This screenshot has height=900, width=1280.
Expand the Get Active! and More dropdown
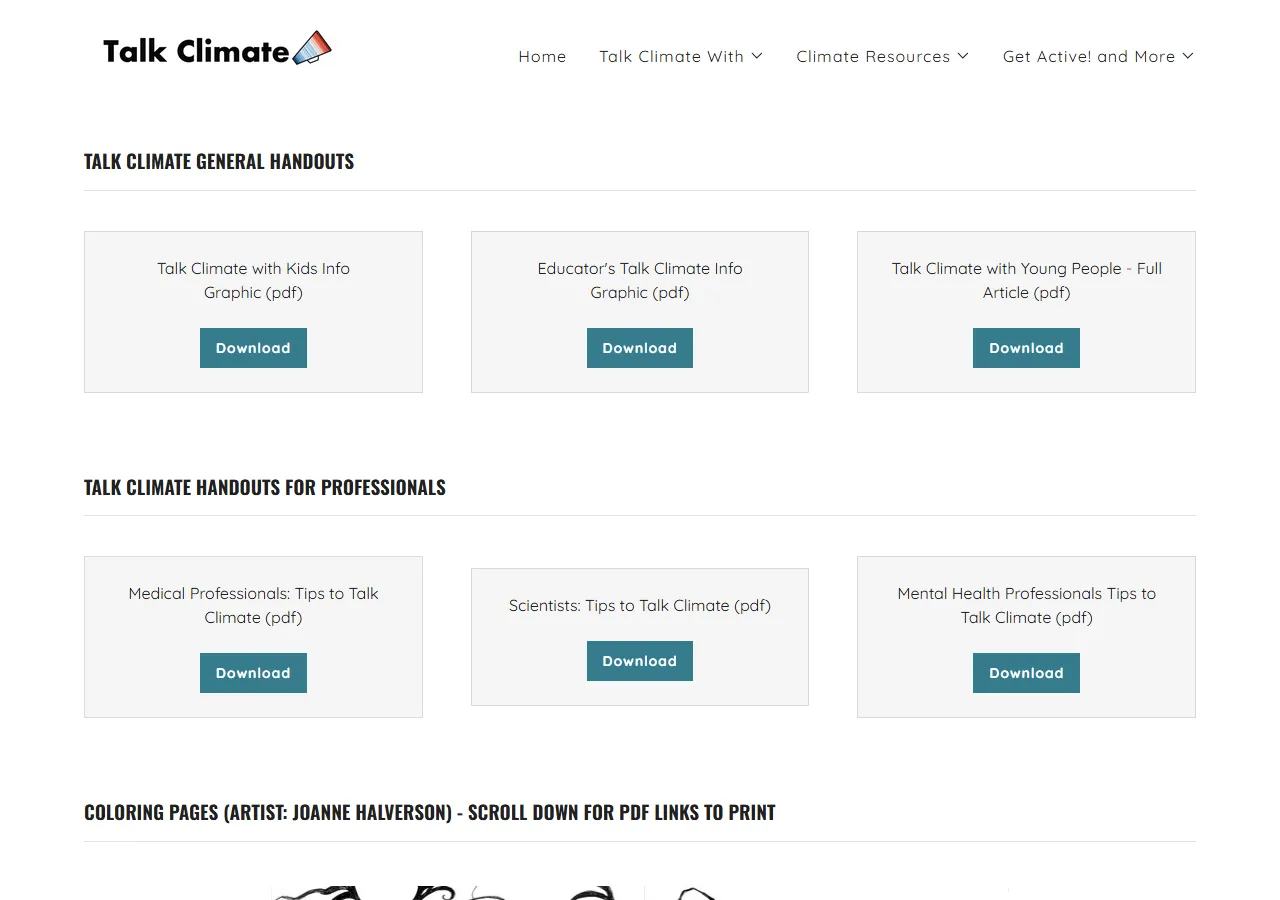tap(1188, 57)
